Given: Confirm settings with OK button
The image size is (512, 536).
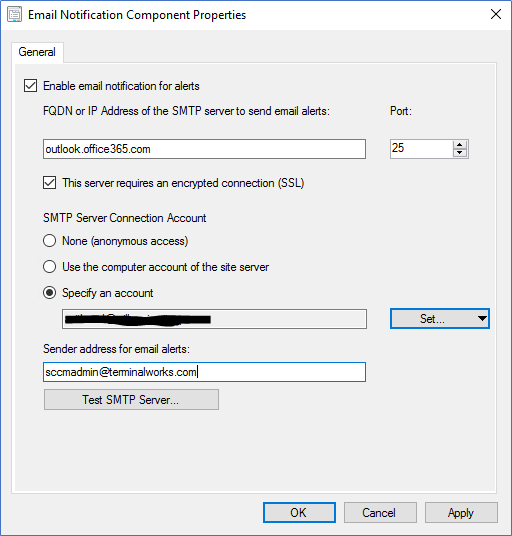Looking at the screenshot, I should click(299, 512).
